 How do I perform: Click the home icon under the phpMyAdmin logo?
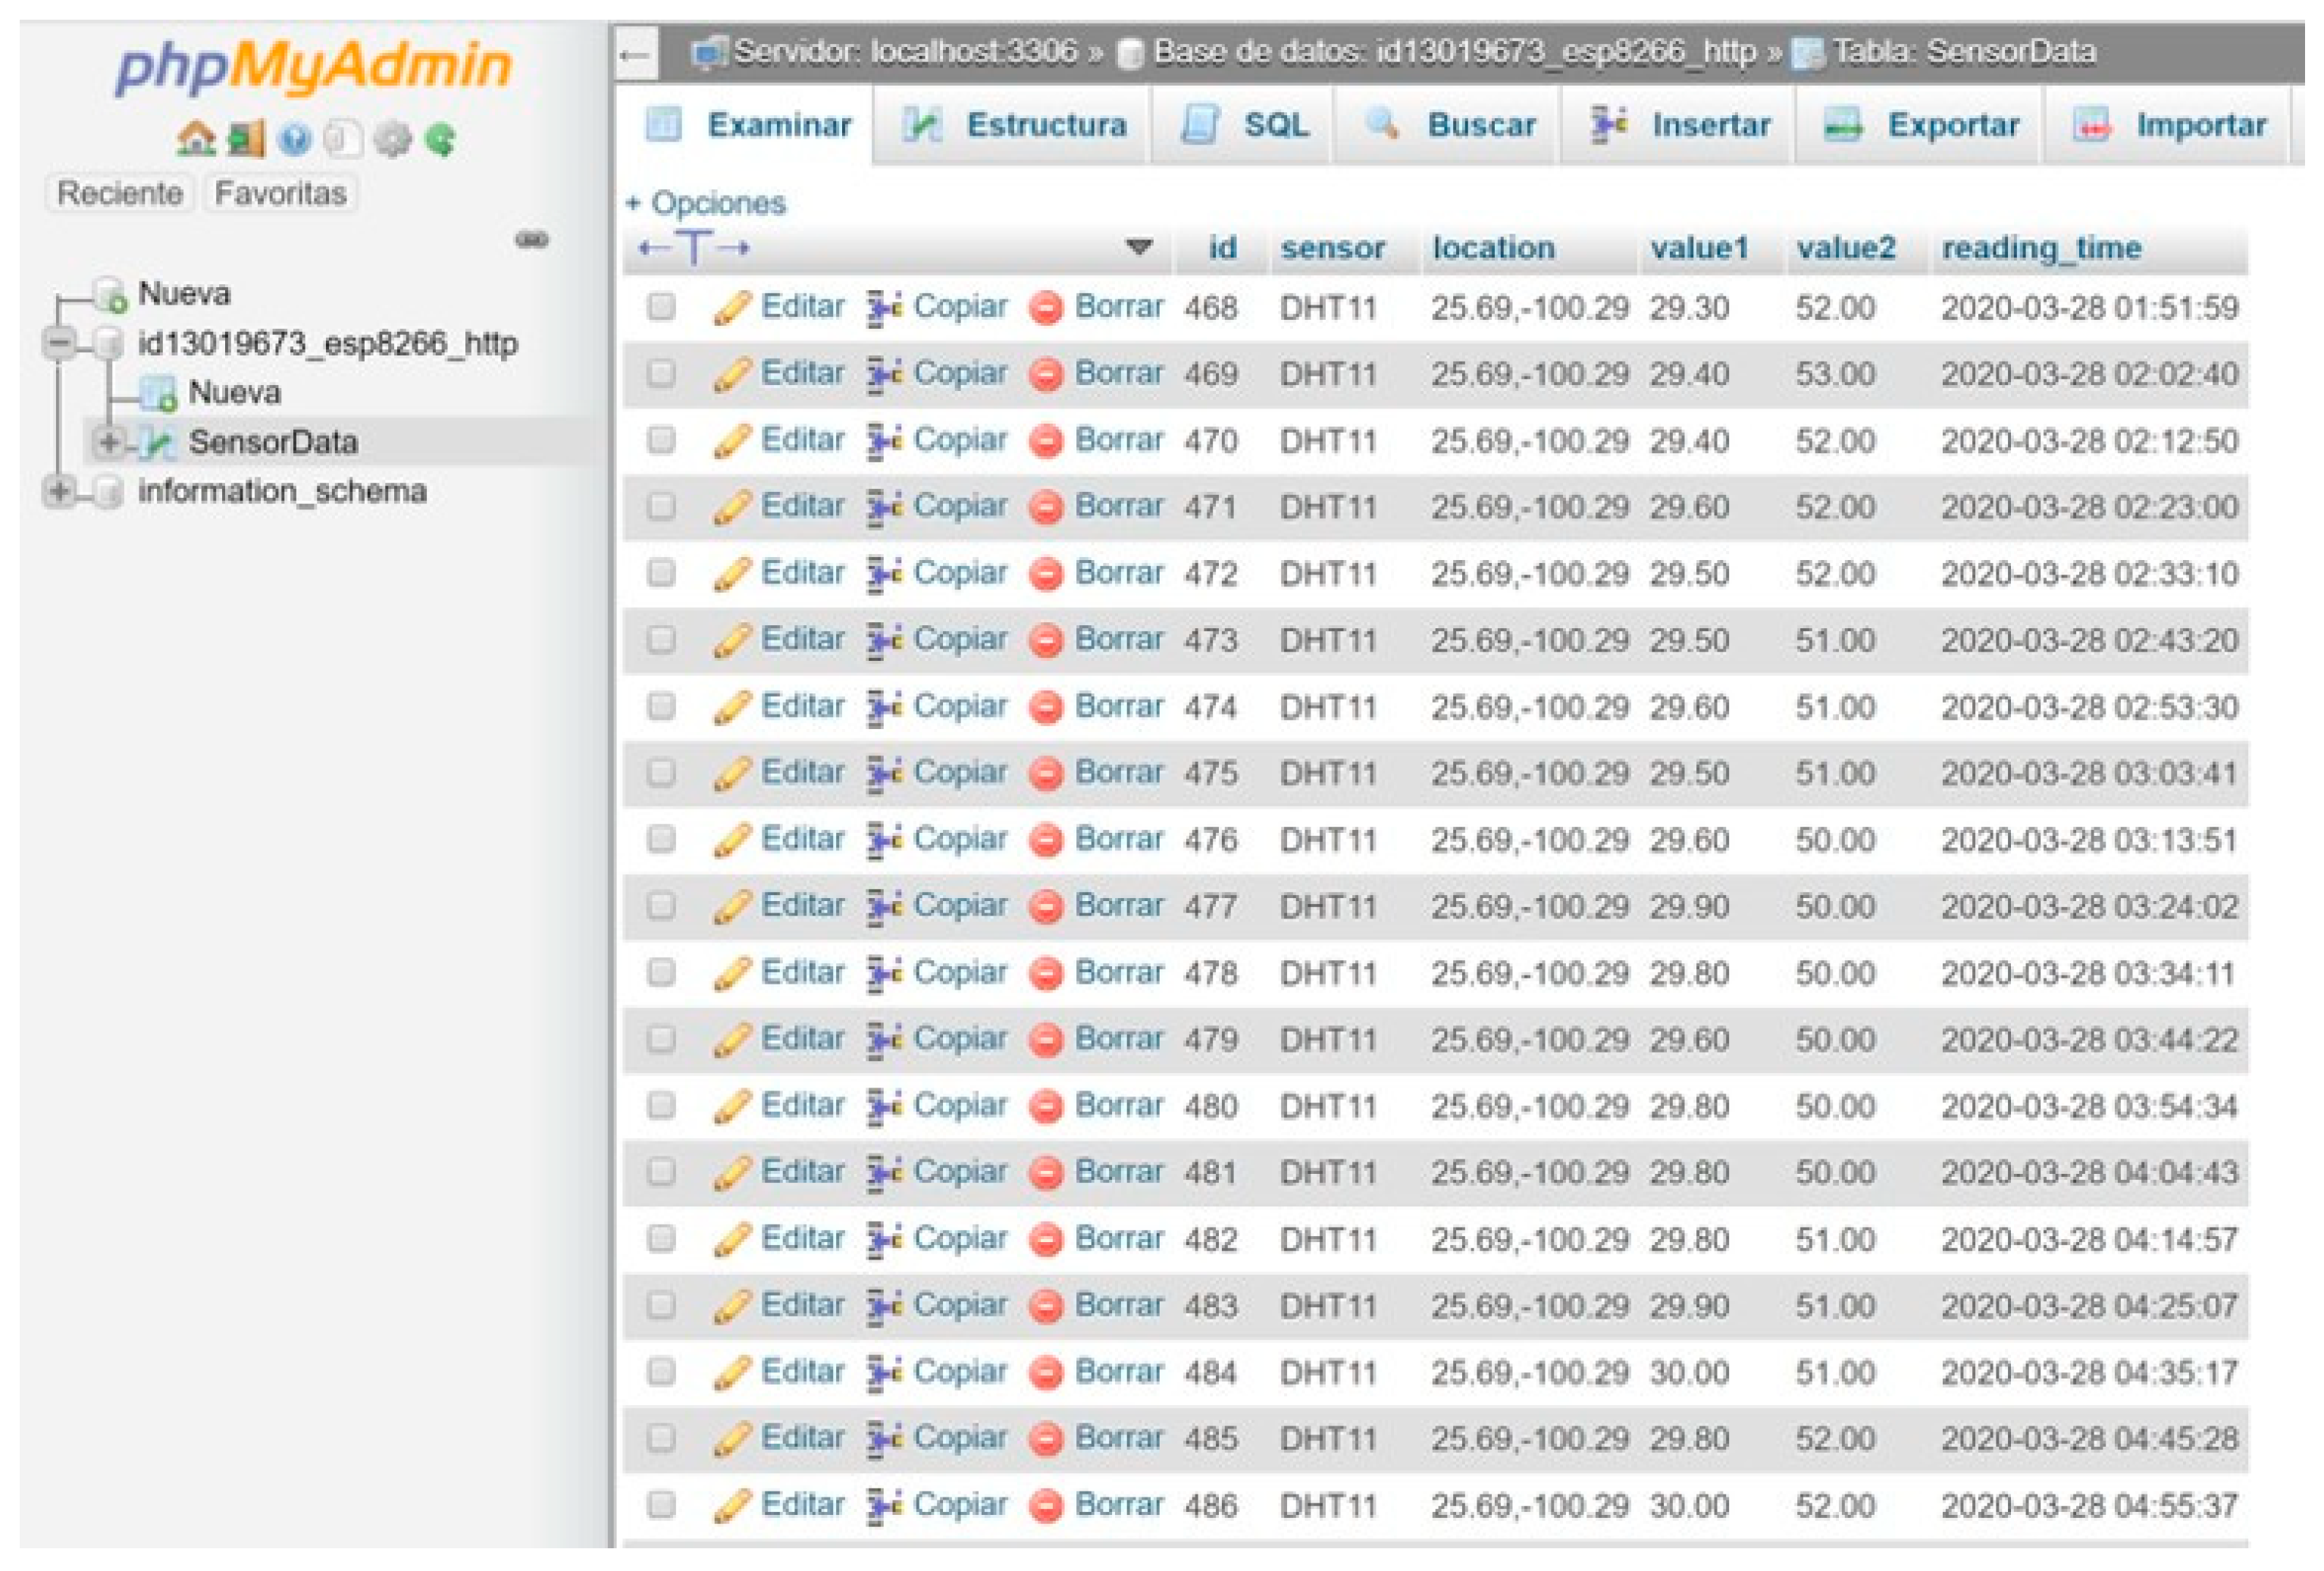(195, 138)
